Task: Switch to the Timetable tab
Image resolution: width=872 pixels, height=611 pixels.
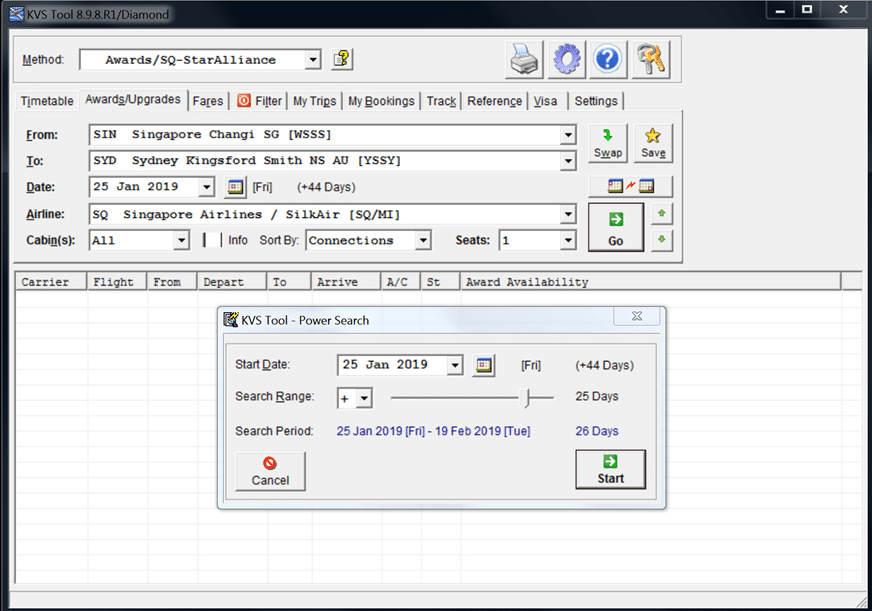Action: click(x=47, y=101)
